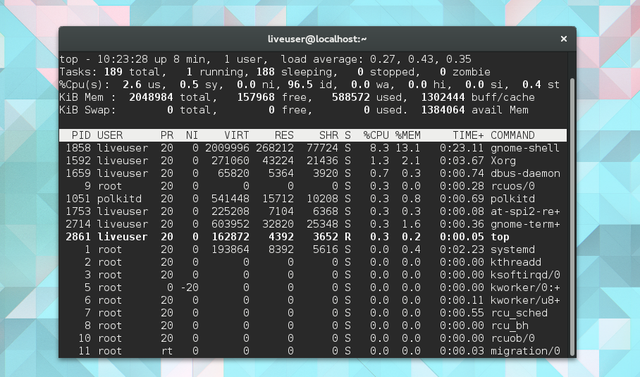Click the 10:23:28 time in top header
This screenshot has height=377, width=640.
(122, 59)
